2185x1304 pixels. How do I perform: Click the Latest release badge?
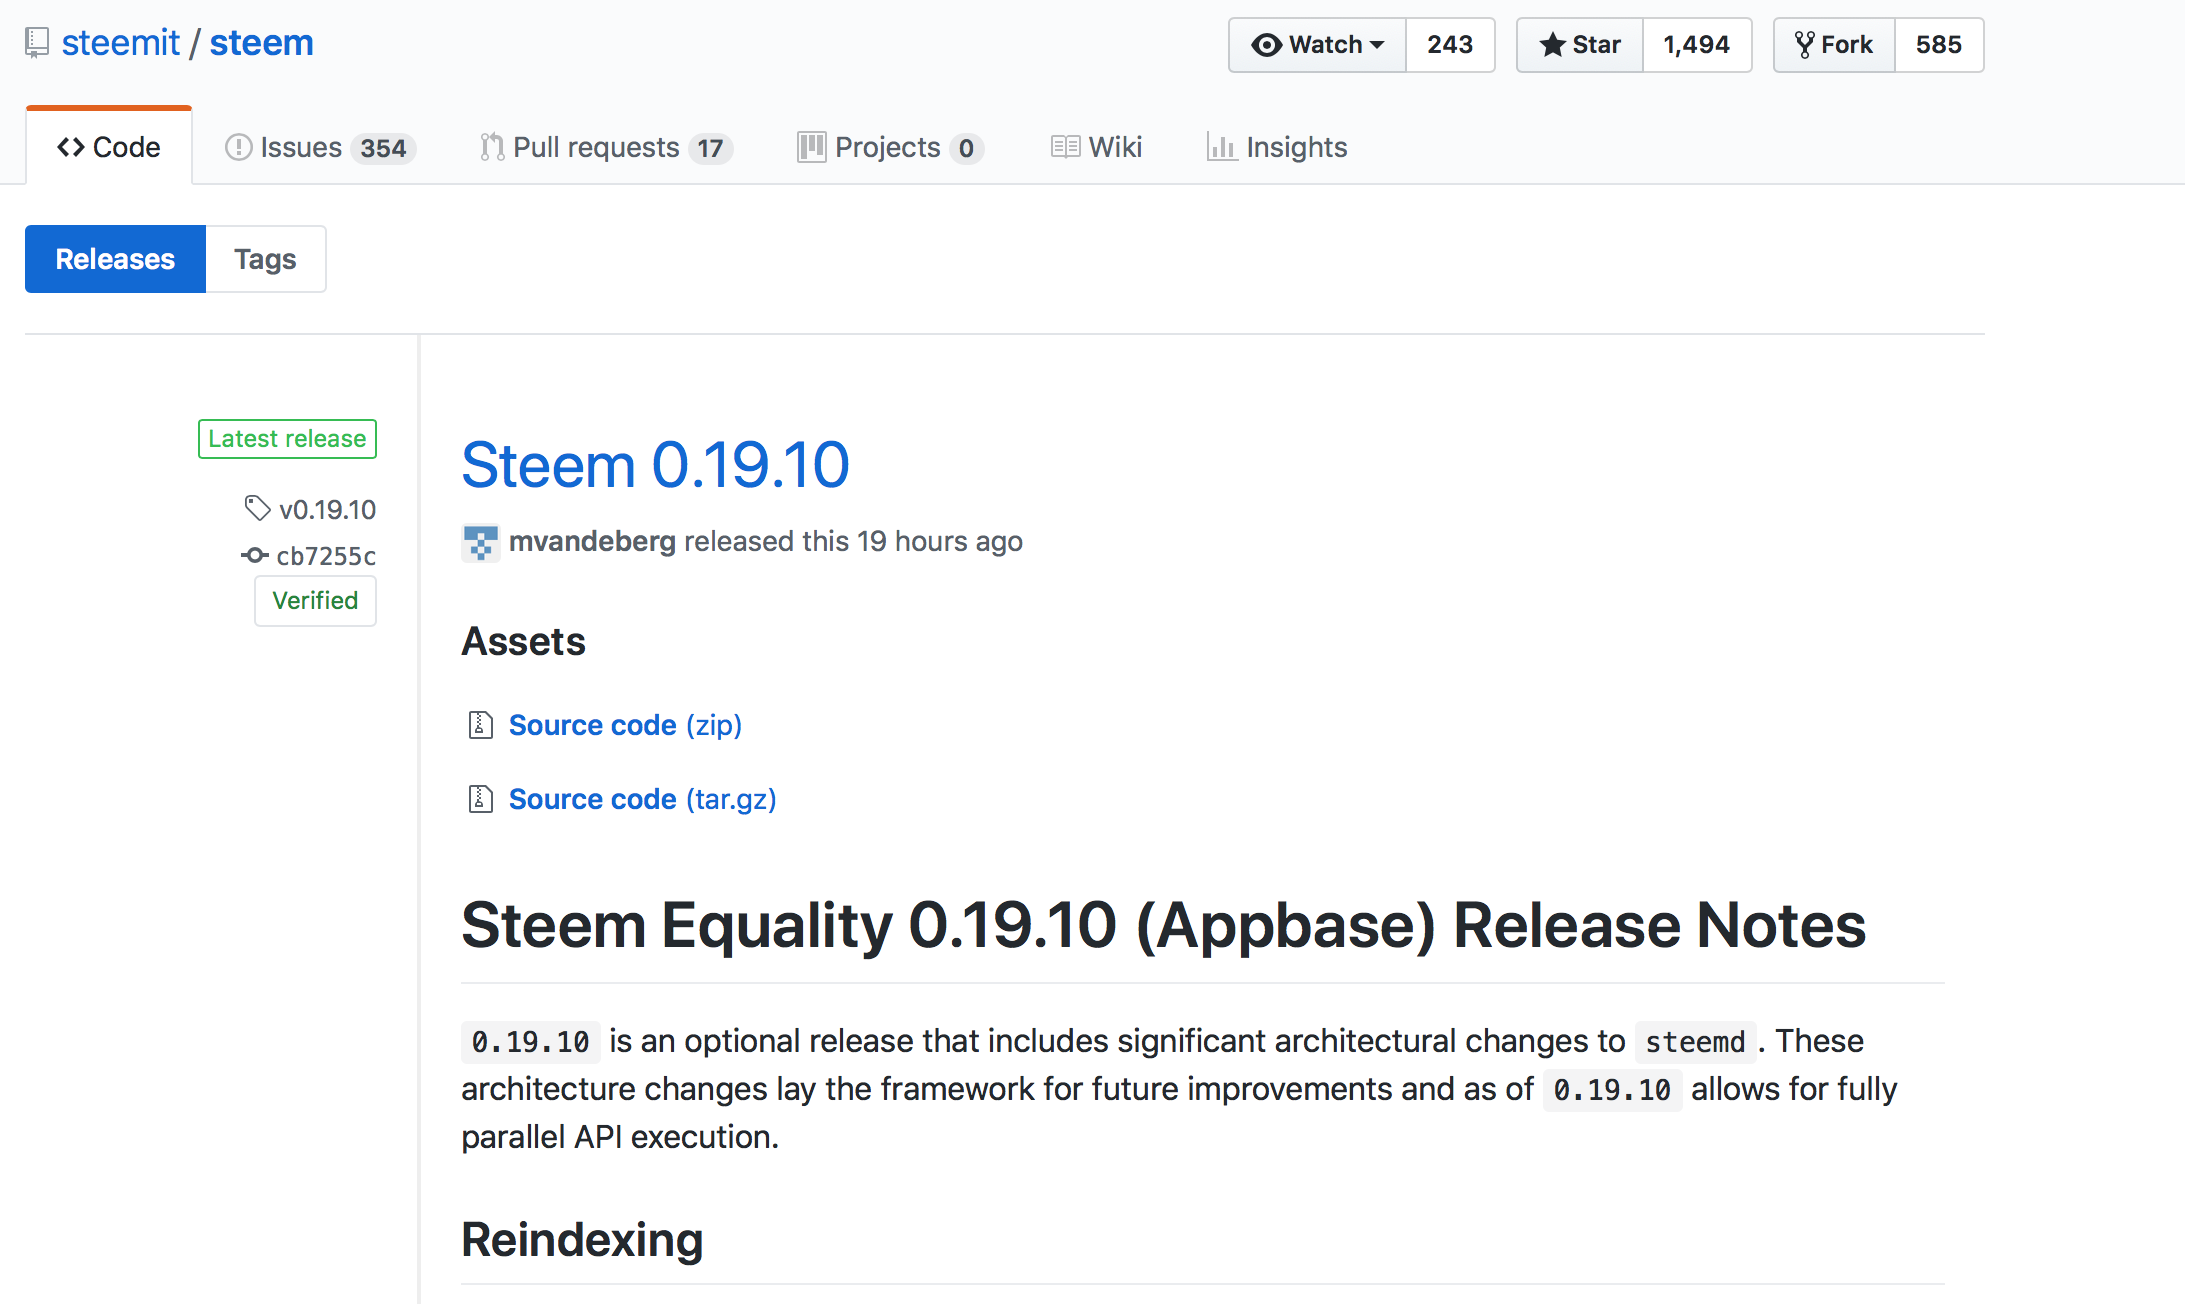pos(287,439)
